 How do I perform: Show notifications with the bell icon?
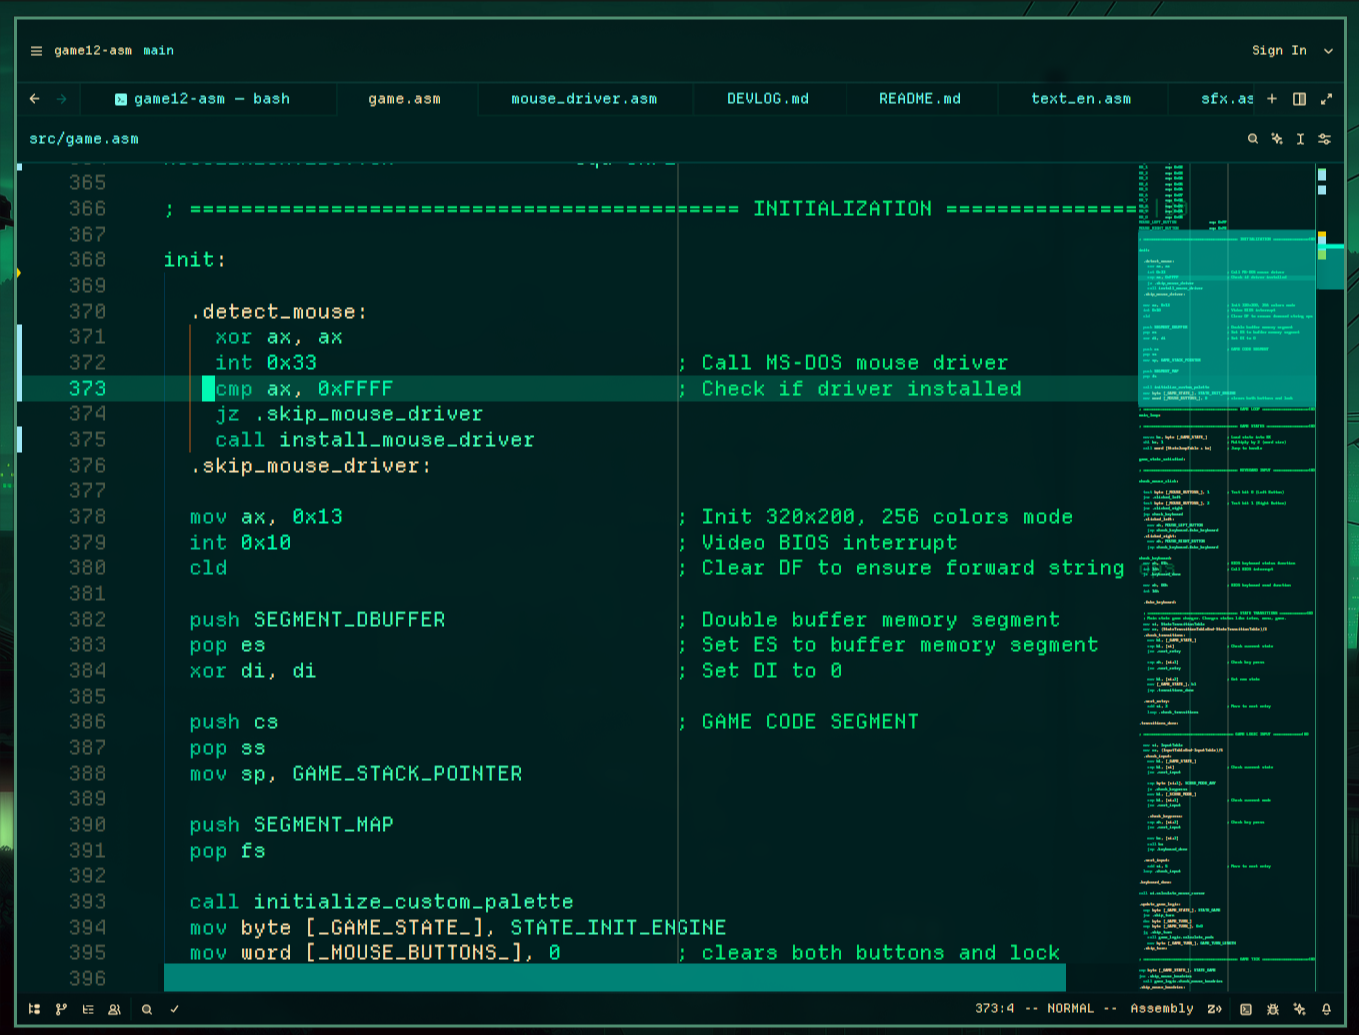(1326, 1009)
